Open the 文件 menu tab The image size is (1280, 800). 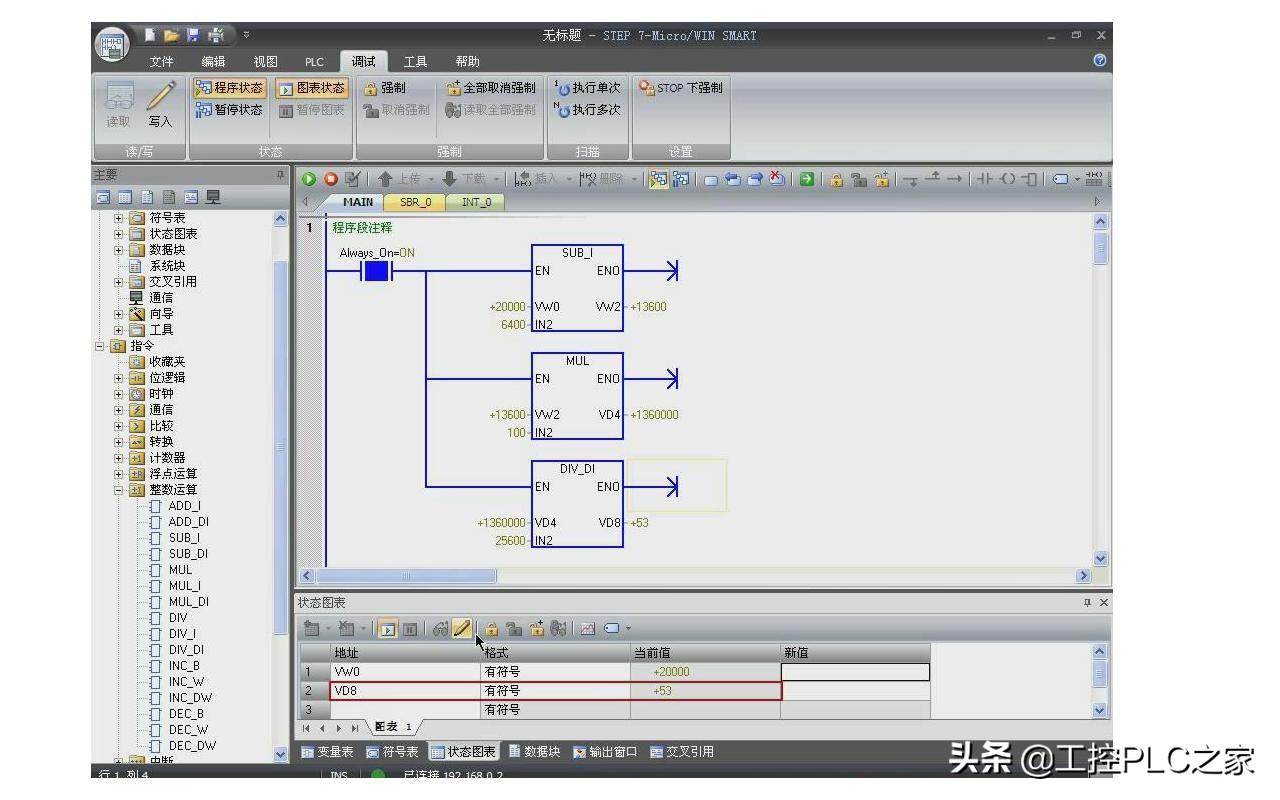[x=161, y=62]
